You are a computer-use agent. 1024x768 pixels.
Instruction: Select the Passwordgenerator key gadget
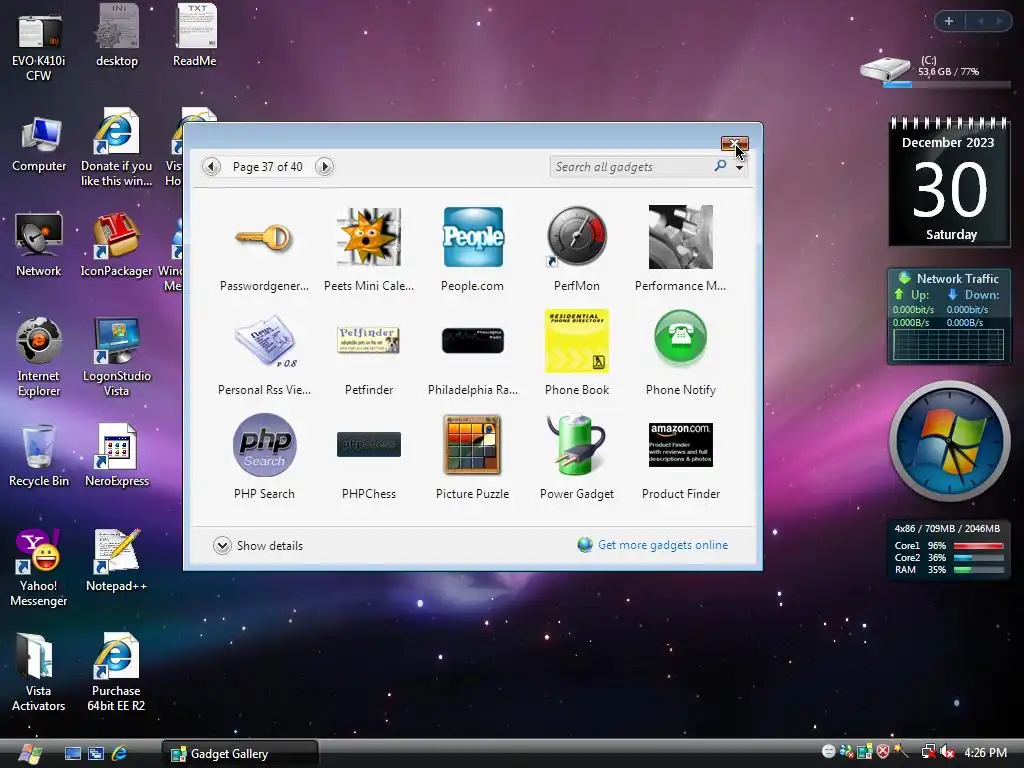[x=264, y=237]
